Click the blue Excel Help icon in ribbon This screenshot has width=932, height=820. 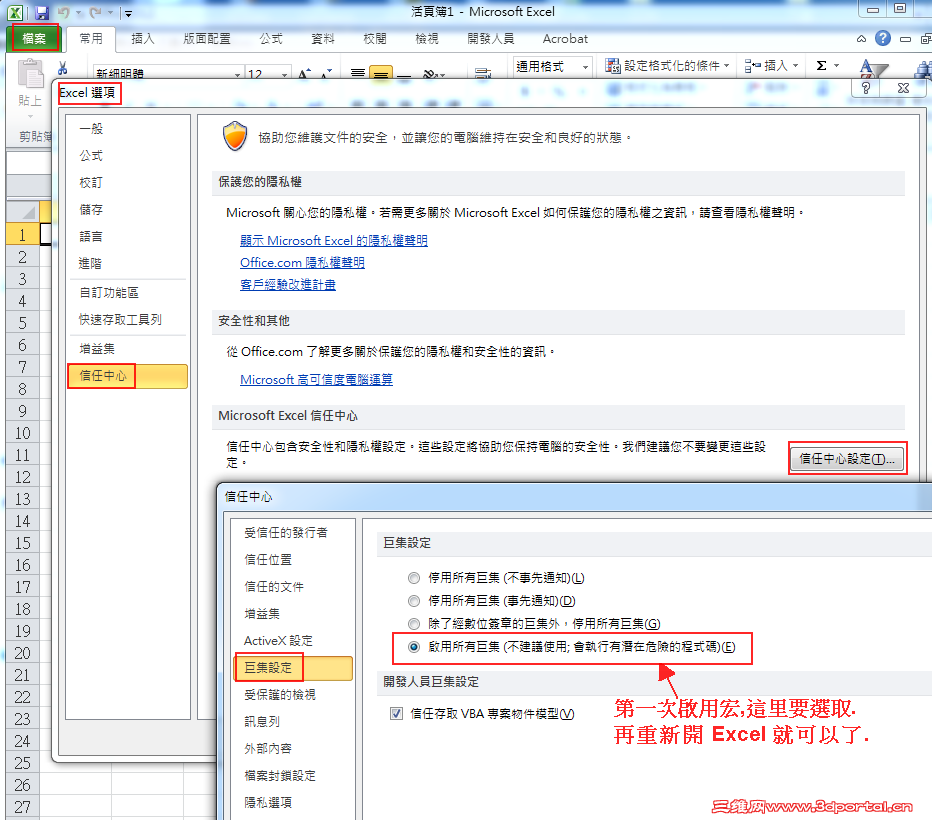click(x=883, y=39)
